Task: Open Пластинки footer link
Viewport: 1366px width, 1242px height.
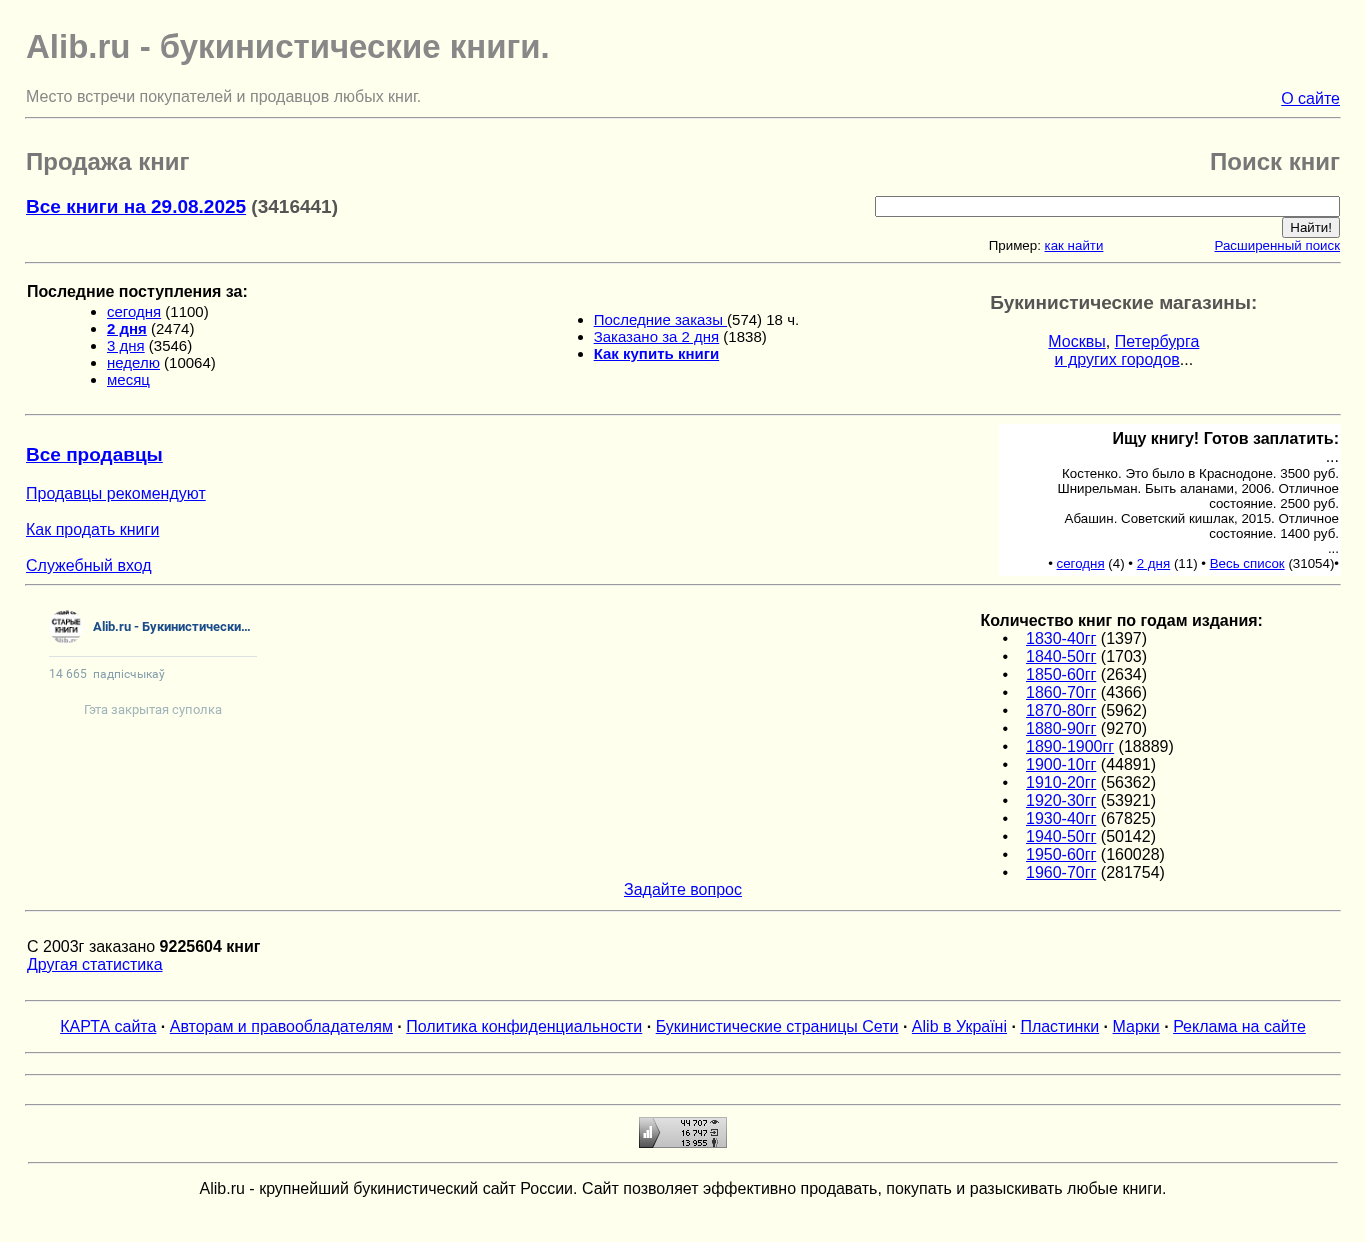Action: tap(1060, 1027)
